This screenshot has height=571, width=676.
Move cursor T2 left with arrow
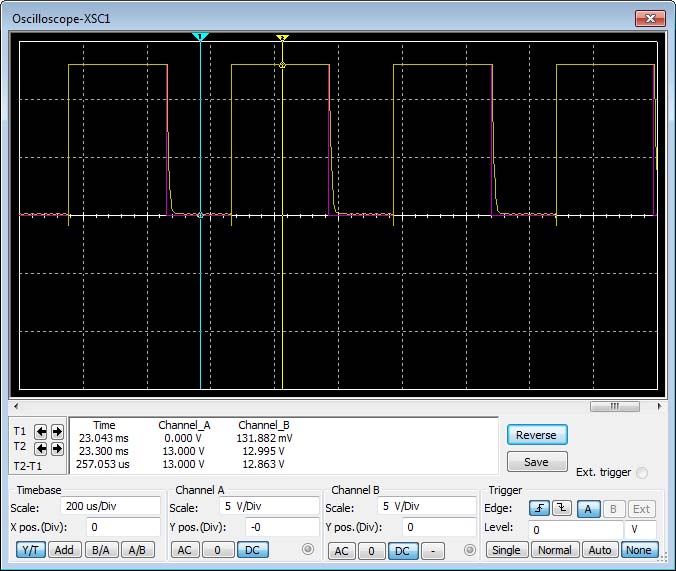(41, 449)
